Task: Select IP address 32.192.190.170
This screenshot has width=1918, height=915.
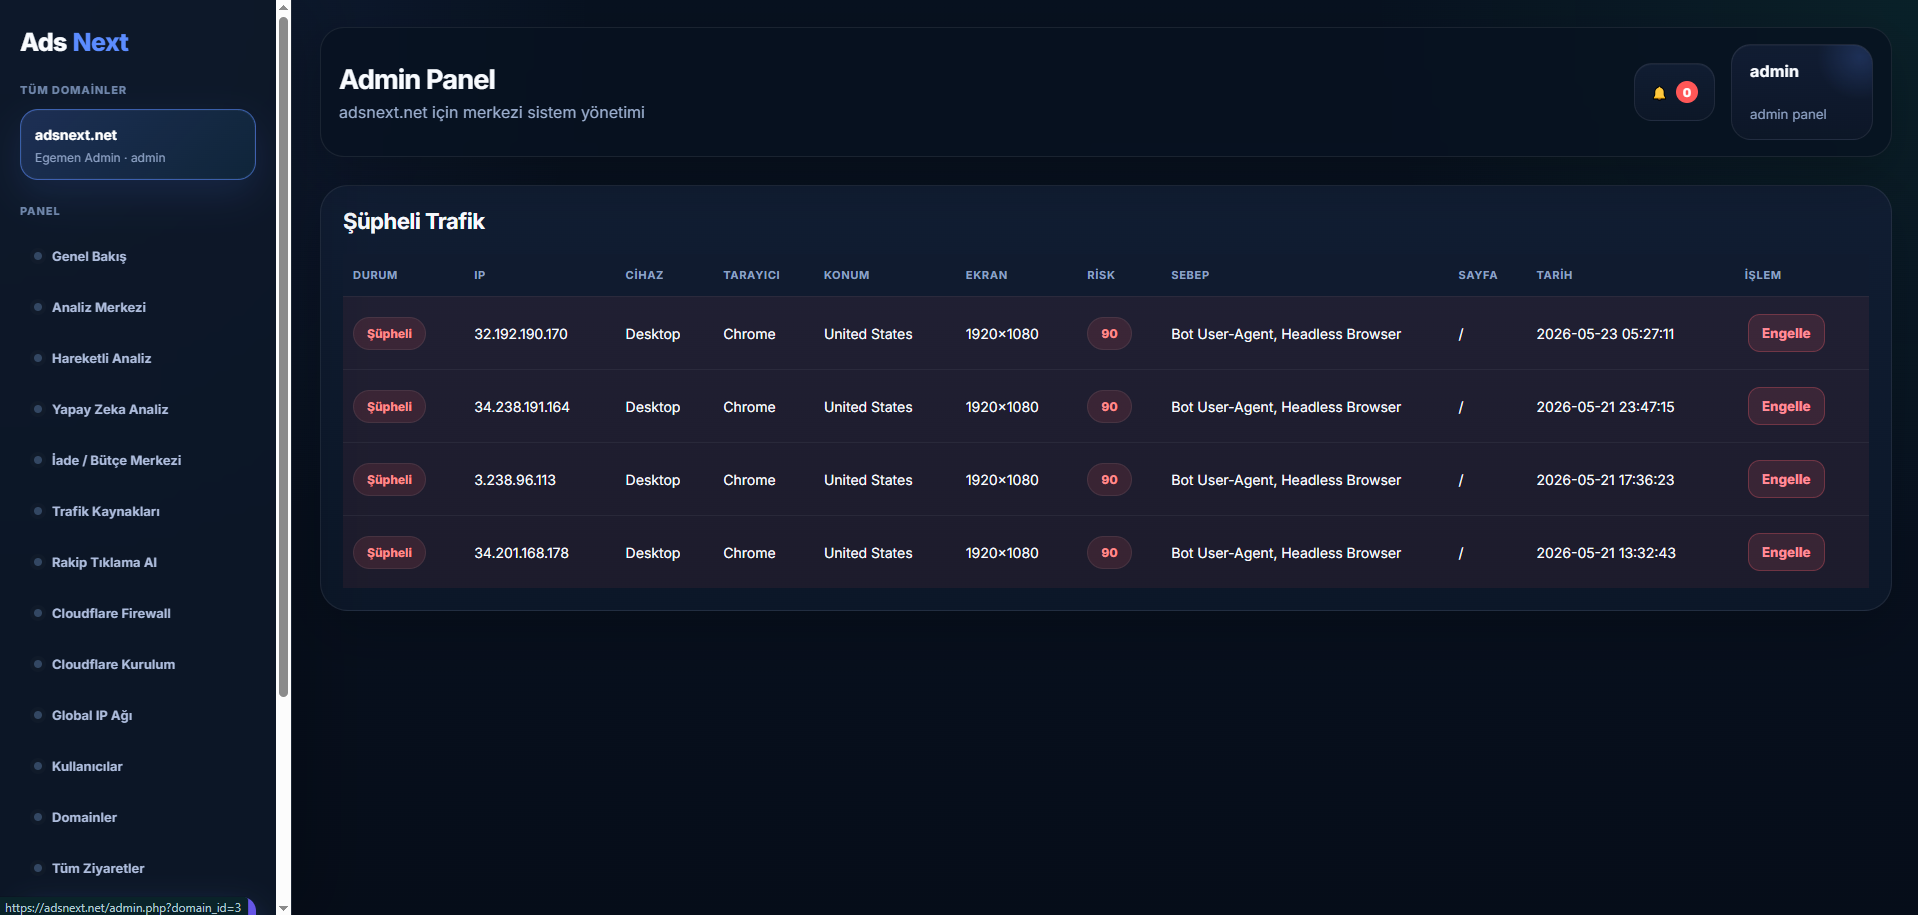Action: point(521,334)
